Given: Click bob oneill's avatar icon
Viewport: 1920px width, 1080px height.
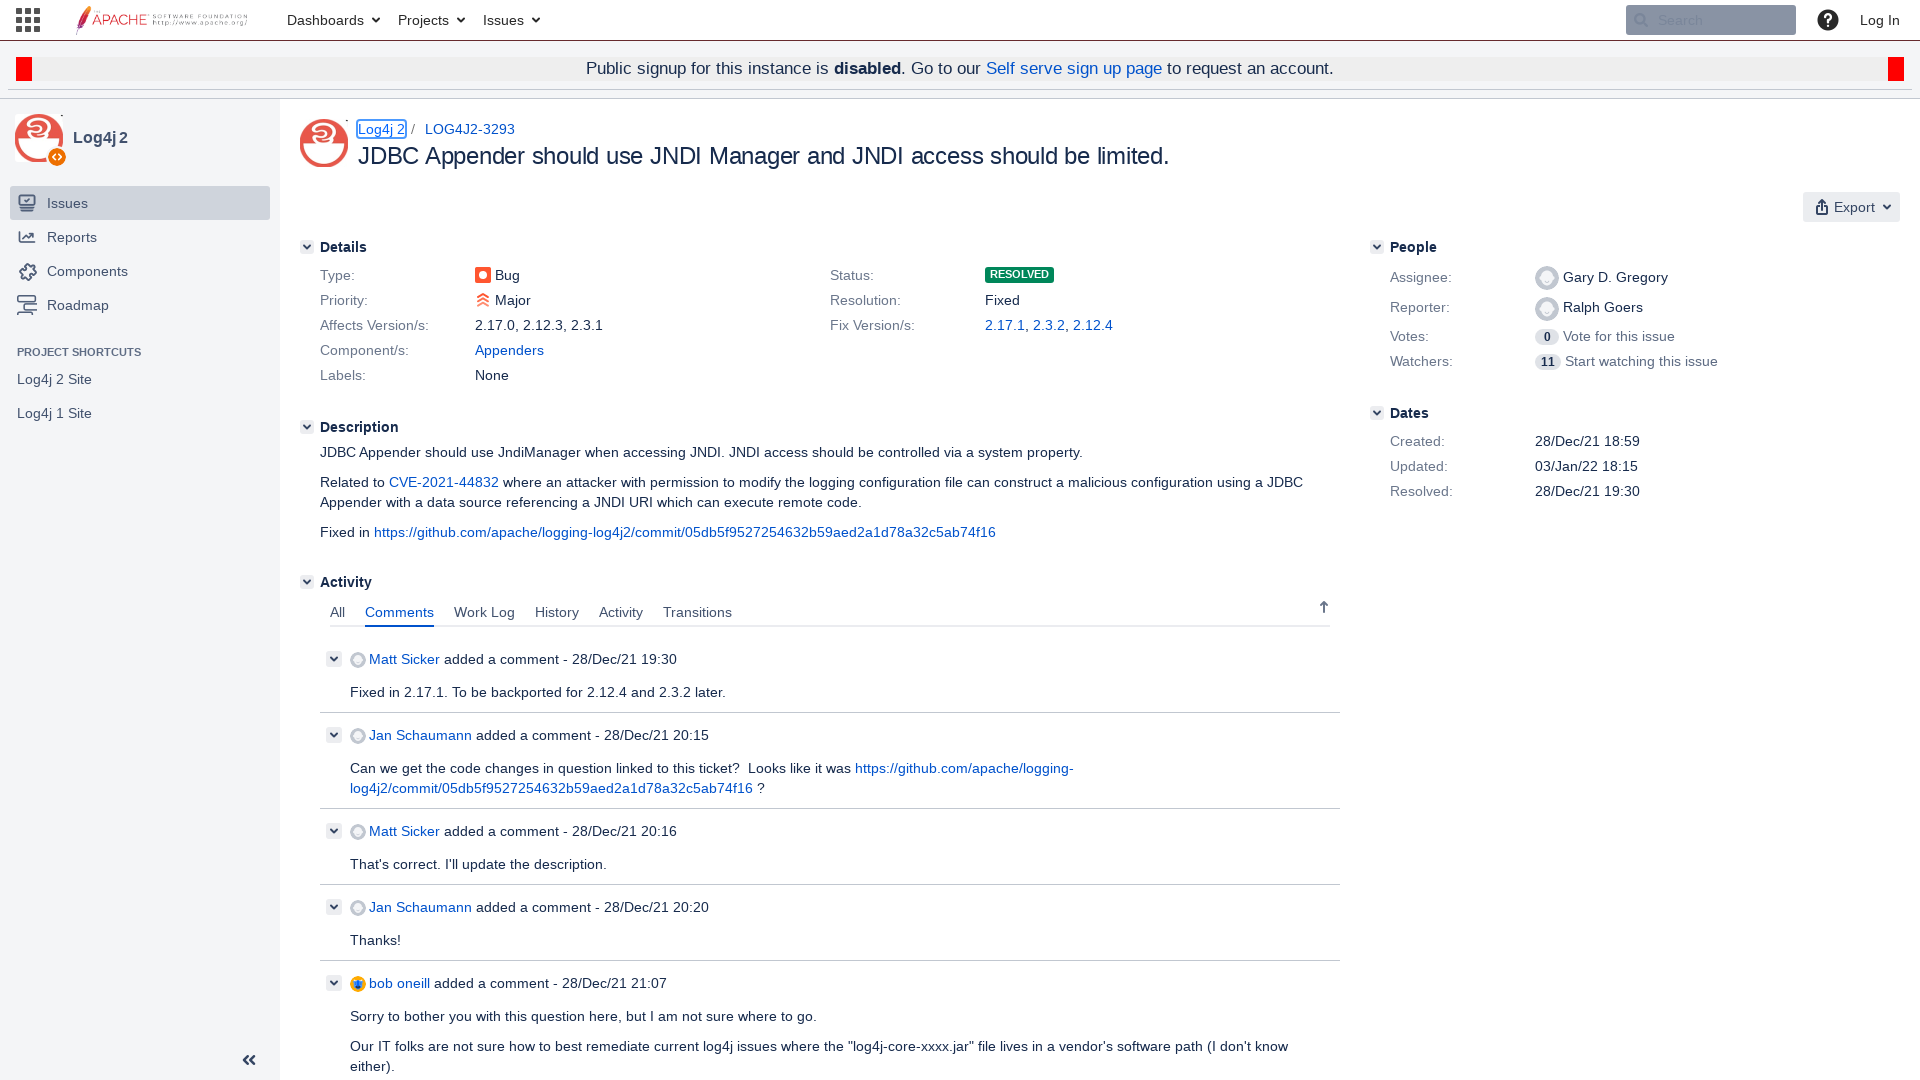Looking at the screenshot, I should tap(358, 984).
